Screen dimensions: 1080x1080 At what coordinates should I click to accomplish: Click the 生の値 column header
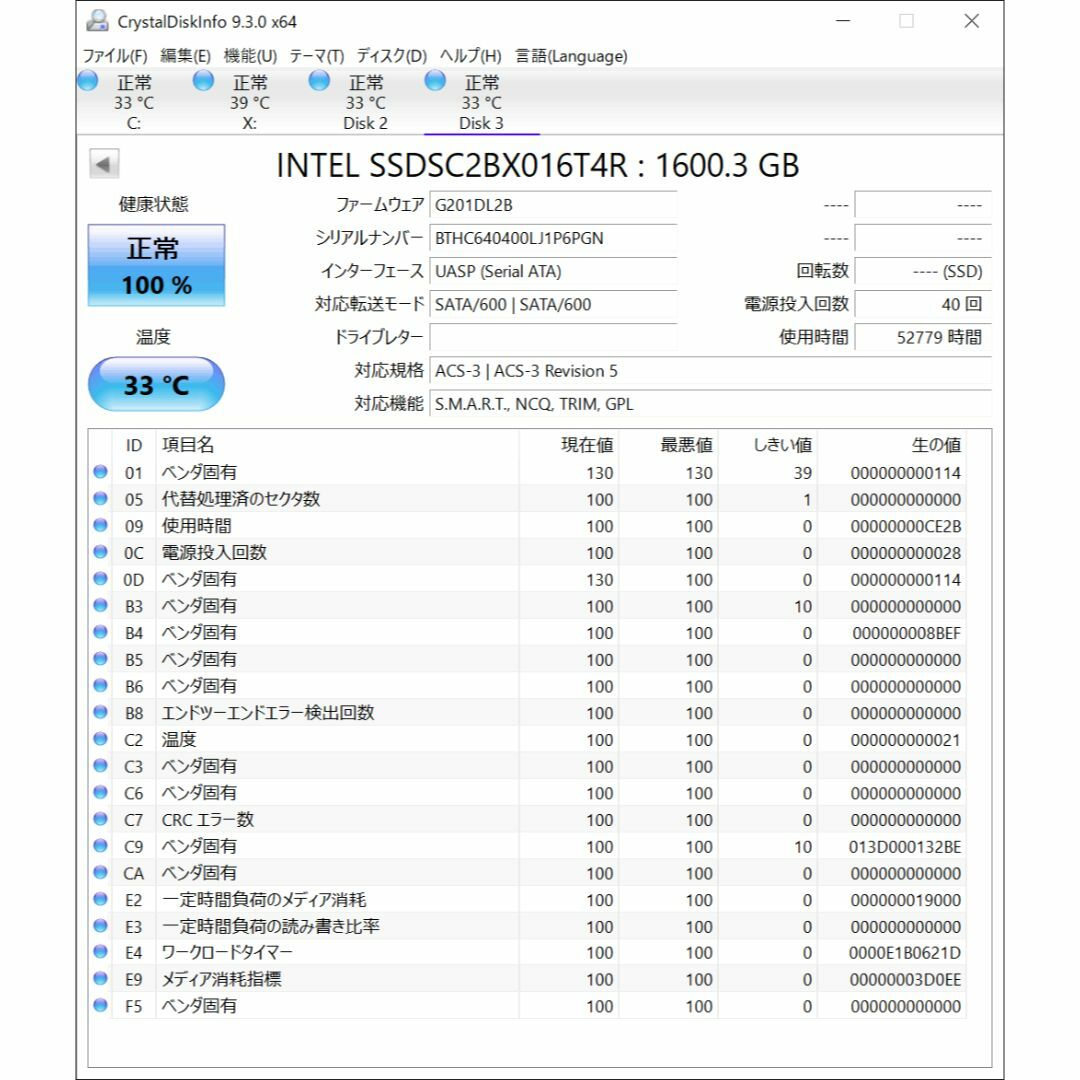(891, 445)
